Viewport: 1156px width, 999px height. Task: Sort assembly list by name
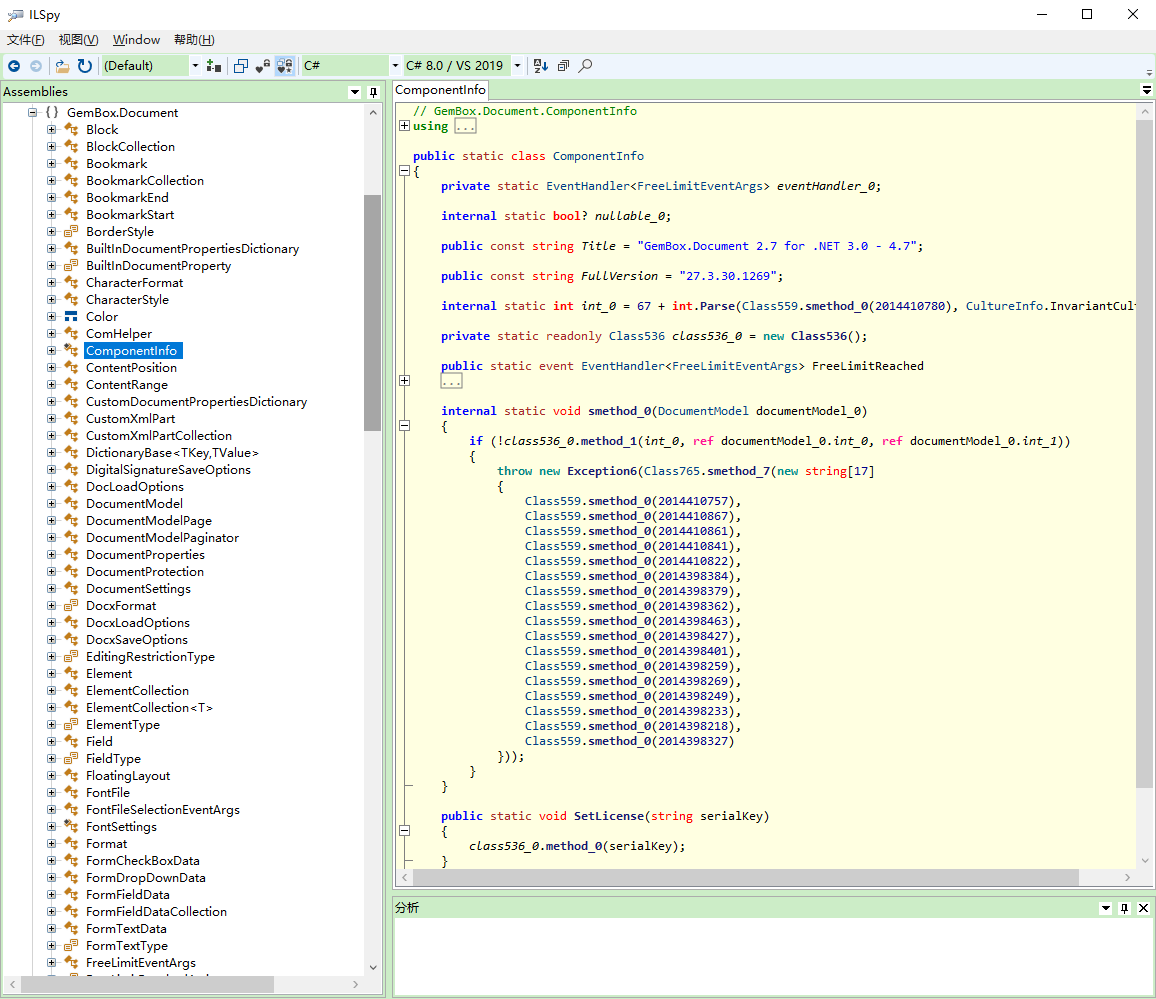tap(540, 66)
